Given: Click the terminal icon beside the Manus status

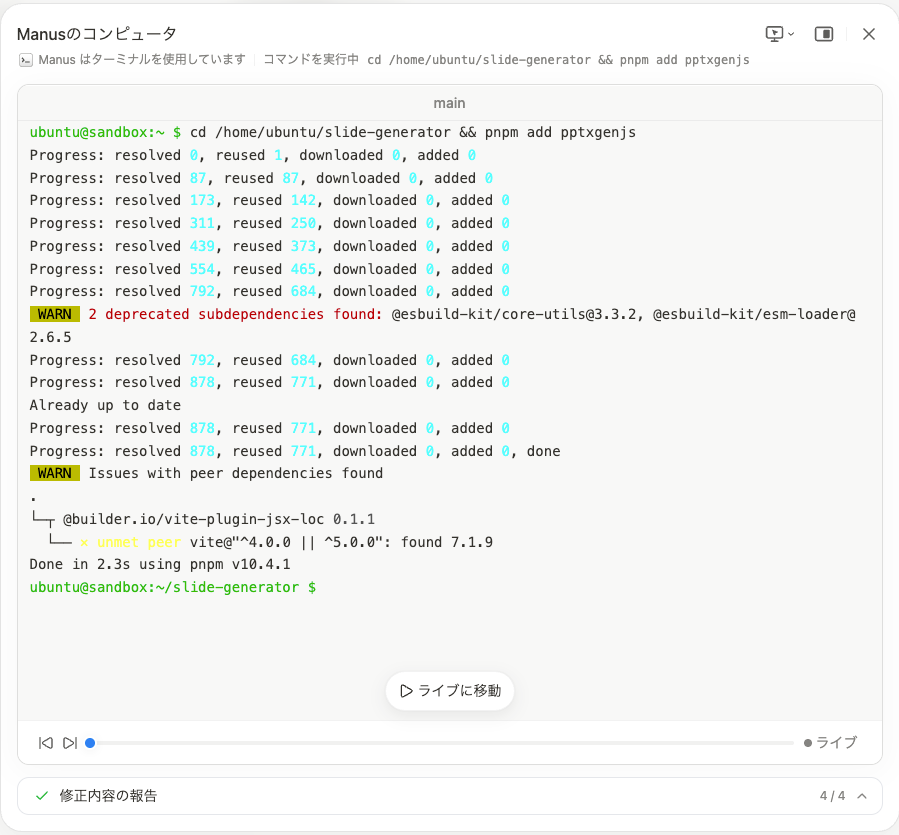Looking at the screenshot, I should point(26,60).
